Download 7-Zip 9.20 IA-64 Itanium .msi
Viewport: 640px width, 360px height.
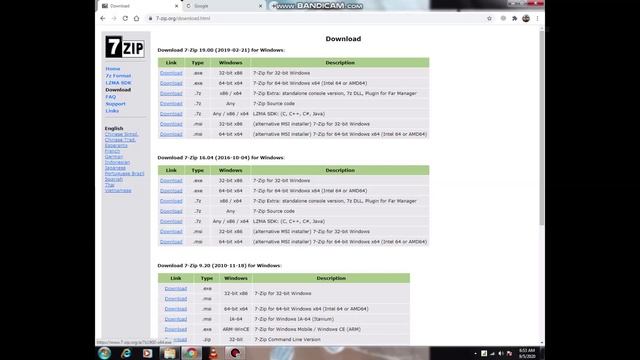tap(176, 319)
